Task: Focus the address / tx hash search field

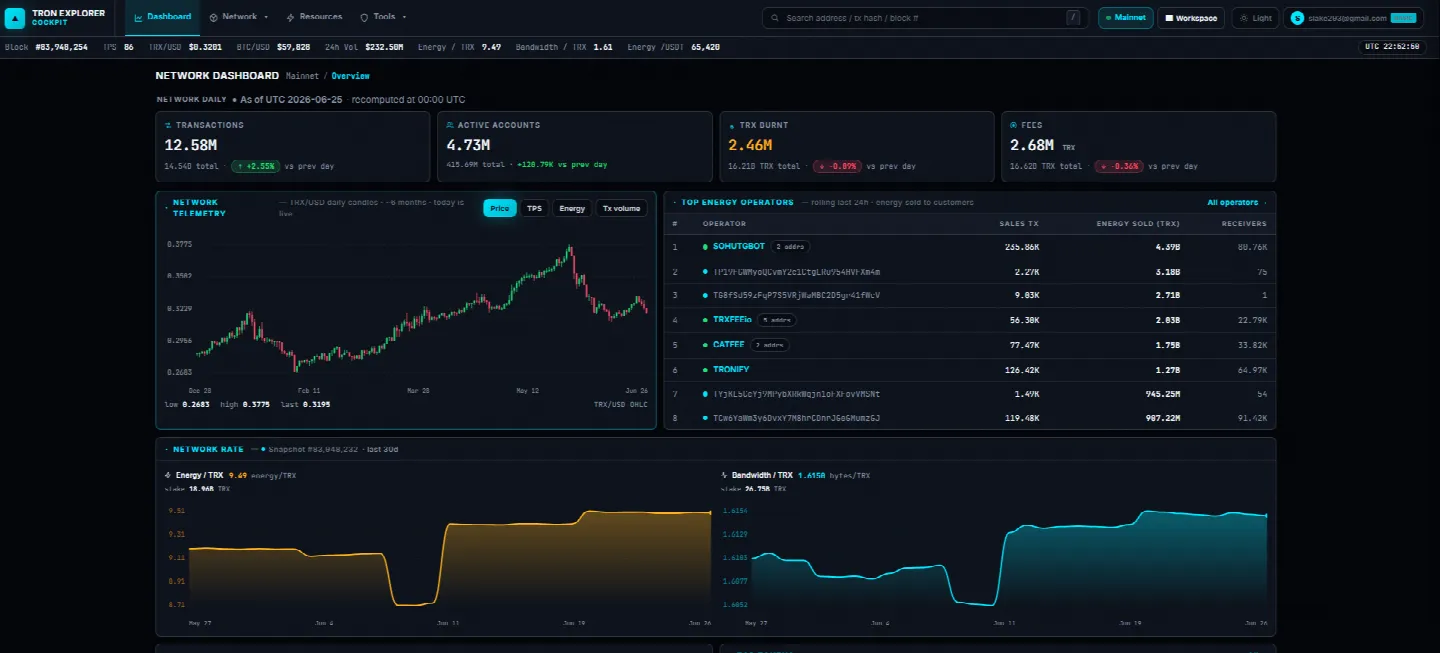Action: (x=924, y=18)
